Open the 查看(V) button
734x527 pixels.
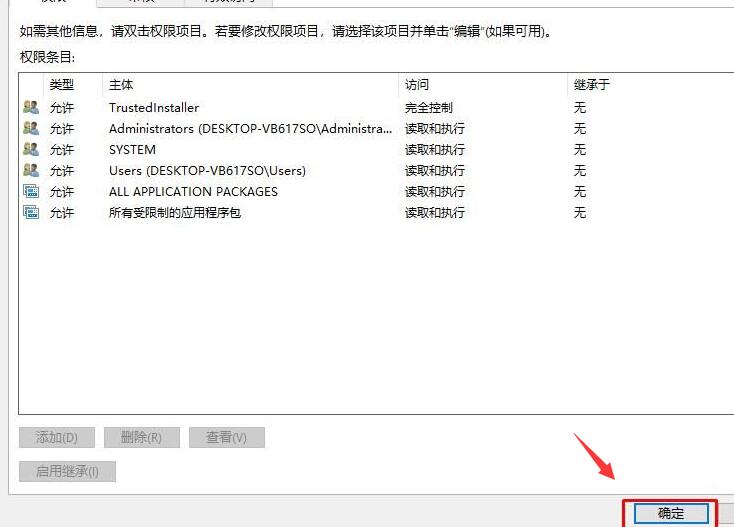click(227, 438)
